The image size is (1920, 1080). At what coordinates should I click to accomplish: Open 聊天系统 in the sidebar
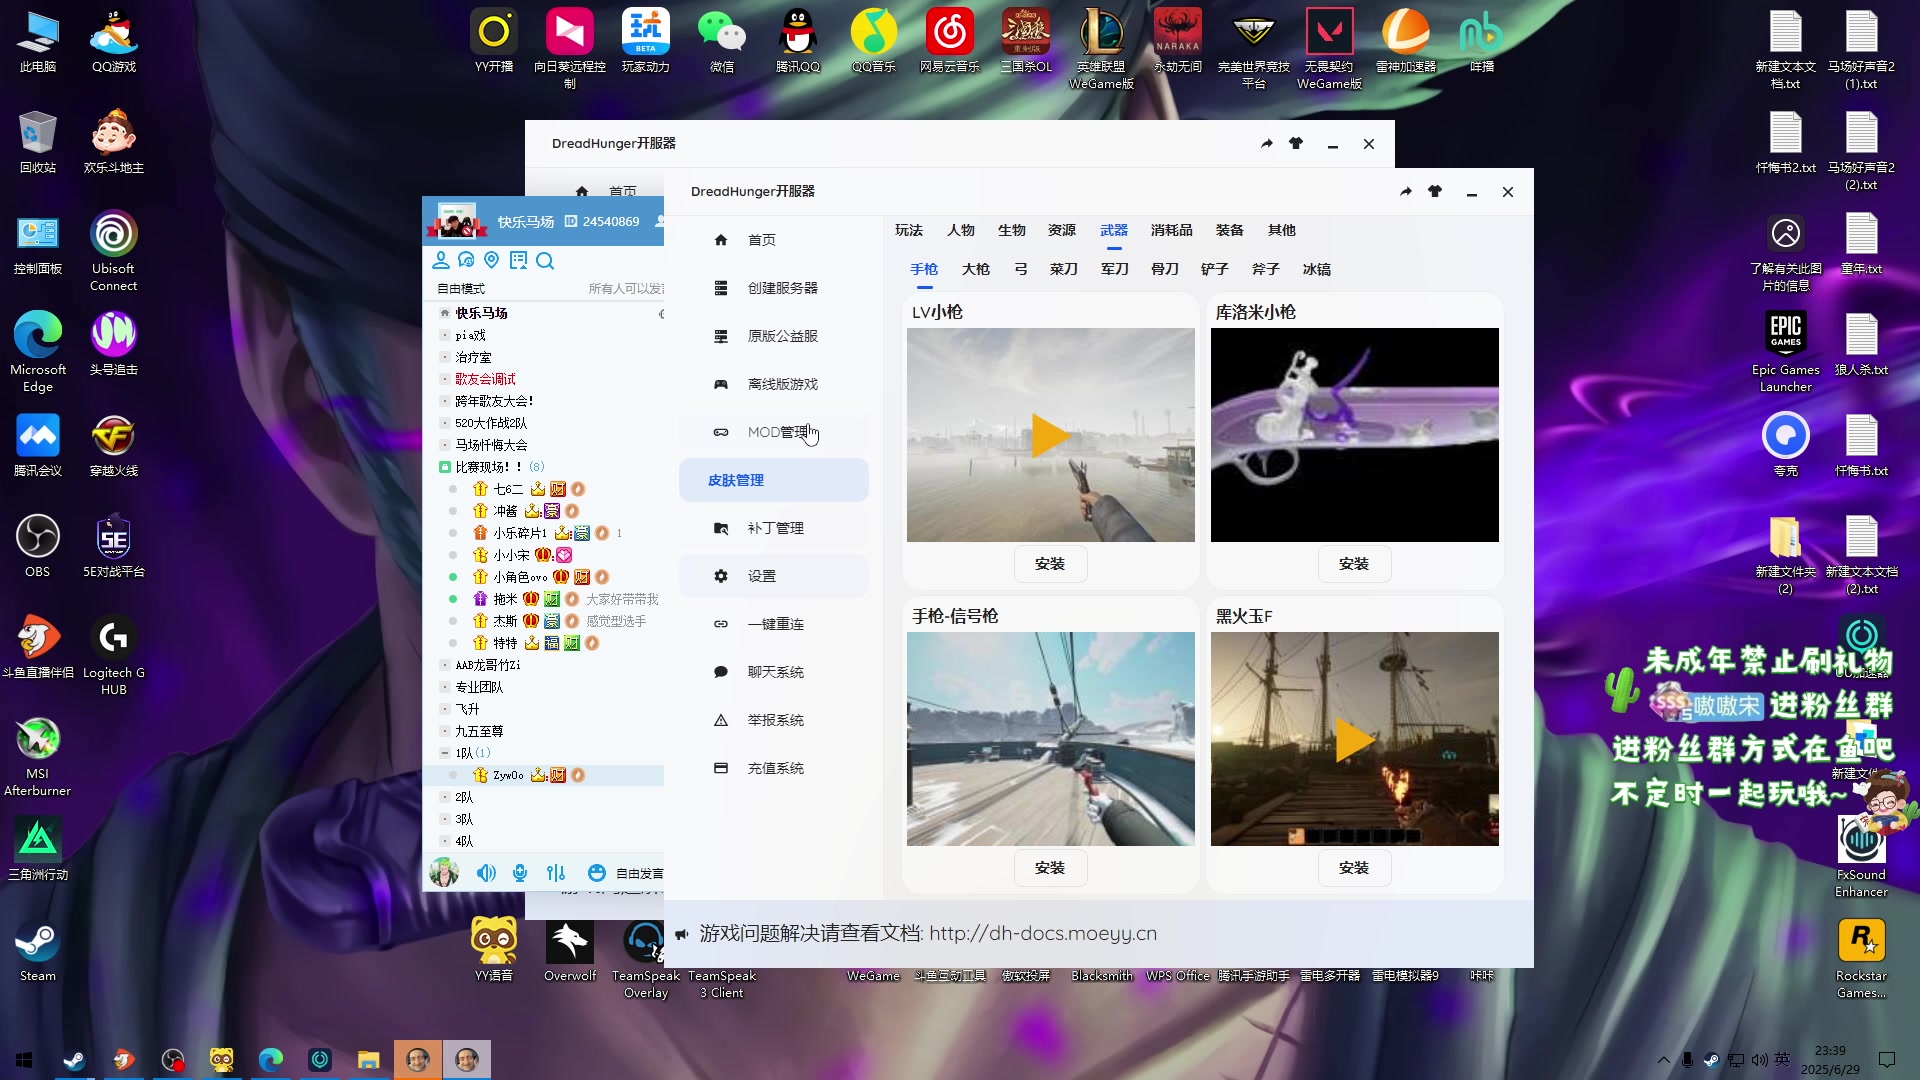click(773, 672)
